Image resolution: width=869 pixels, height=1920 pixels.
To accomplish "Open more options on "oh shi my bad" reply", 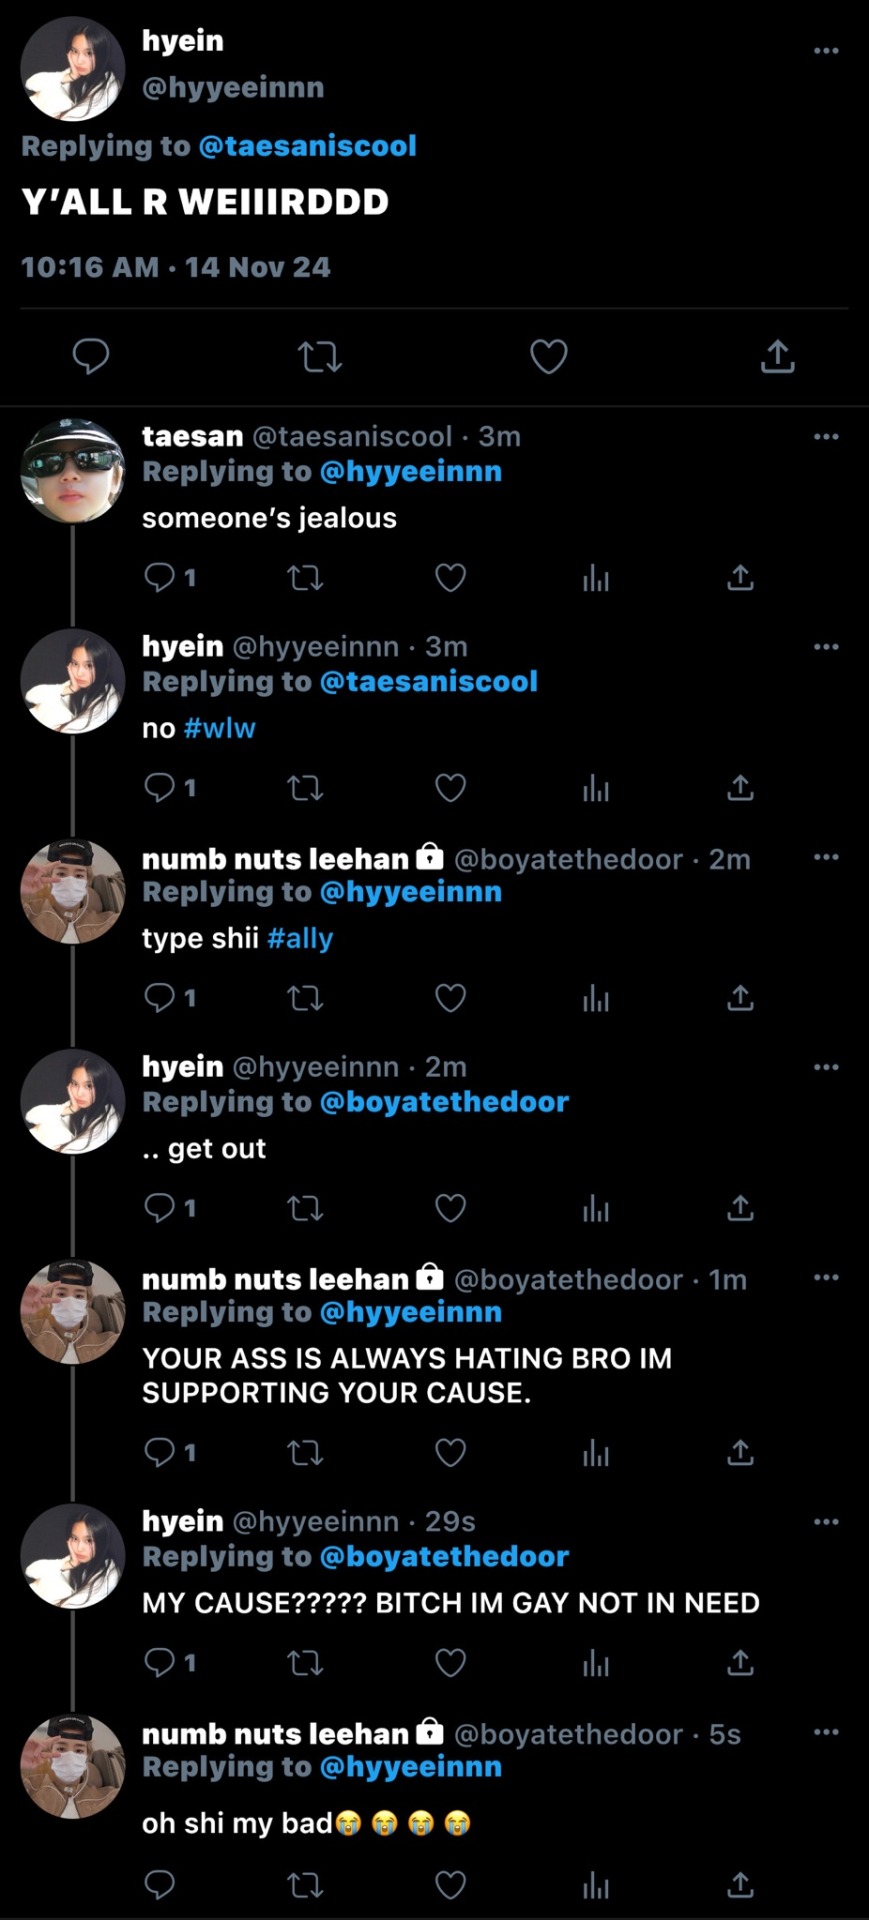I will click(826, 1732).
